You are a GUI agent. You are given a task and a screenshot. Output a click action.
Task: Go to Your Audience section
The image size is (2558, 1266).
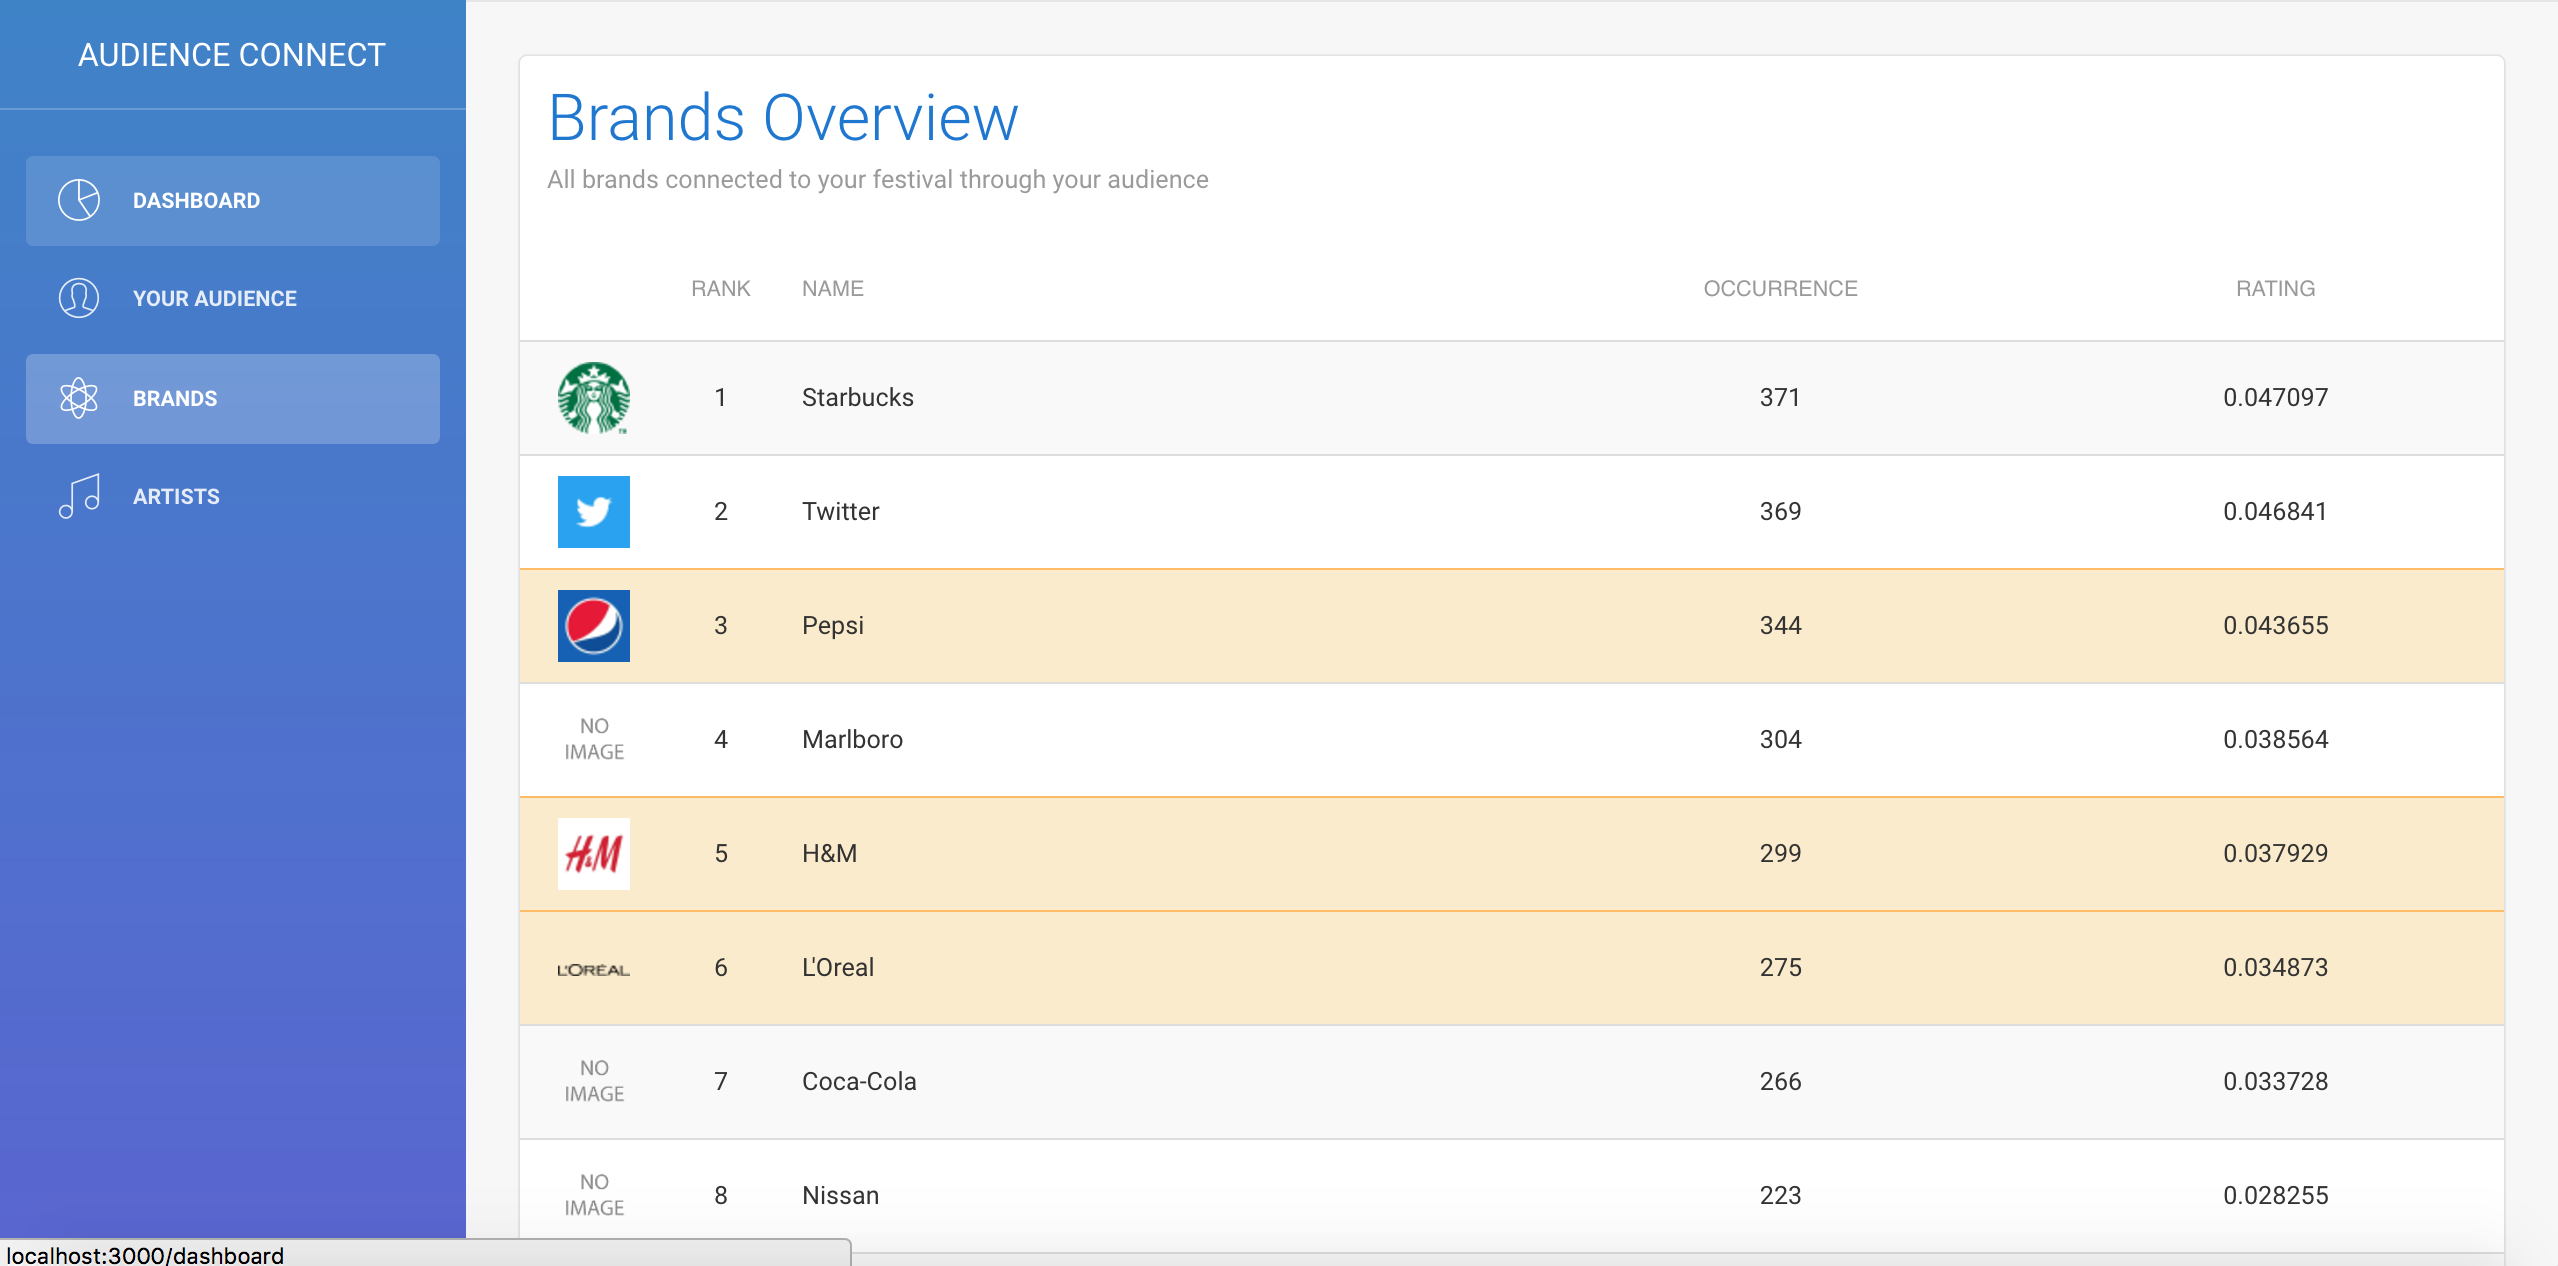[214, 299]
